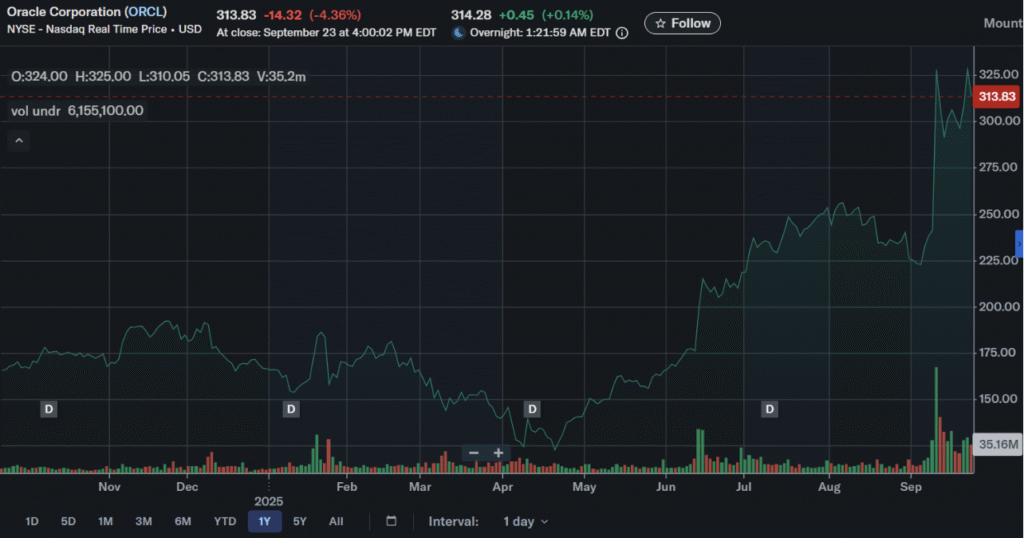Click the red 313.83 price label
Viewport: 1024px width, 538px height.
[997, 97]
